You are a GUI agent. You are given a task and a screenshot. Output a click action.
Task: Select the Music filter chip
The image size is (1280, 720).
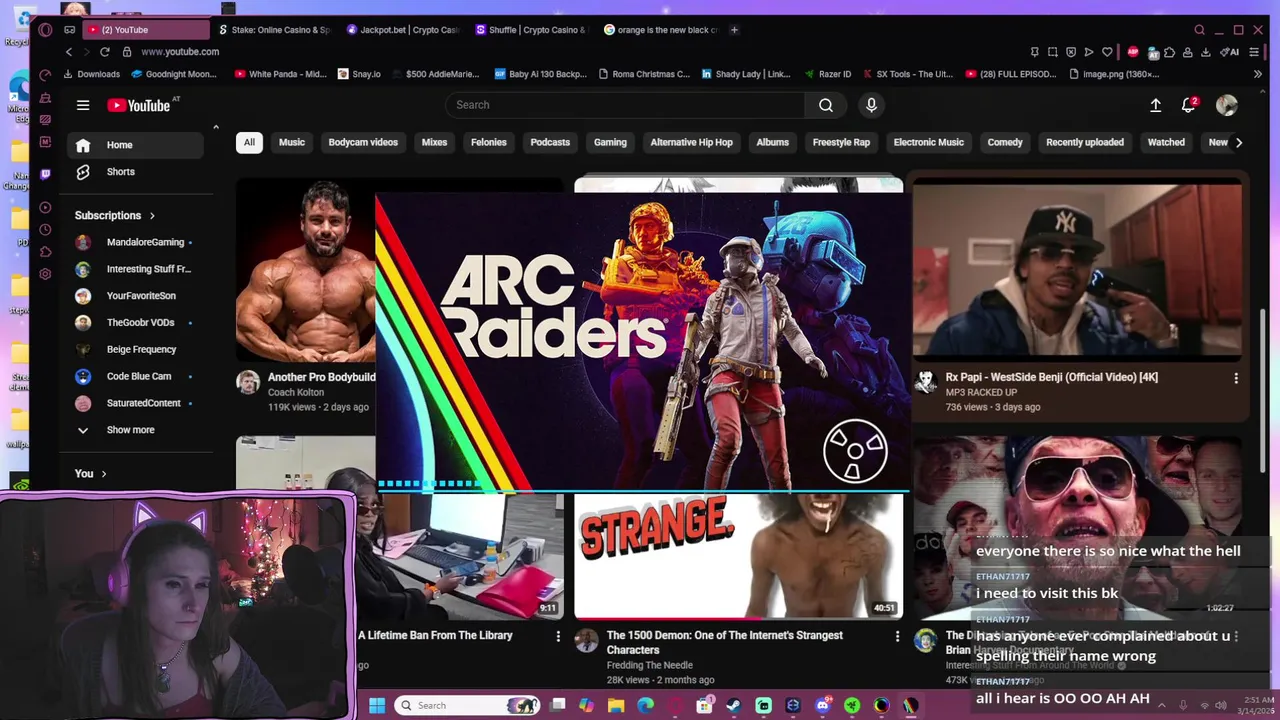tap(292, 142)
